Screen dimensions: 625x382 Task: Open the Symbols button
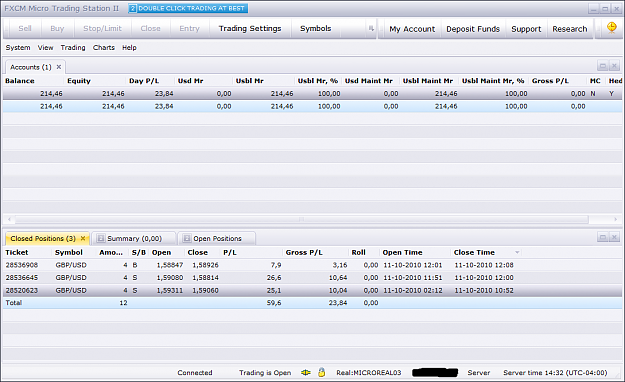[x=316, y=29]
